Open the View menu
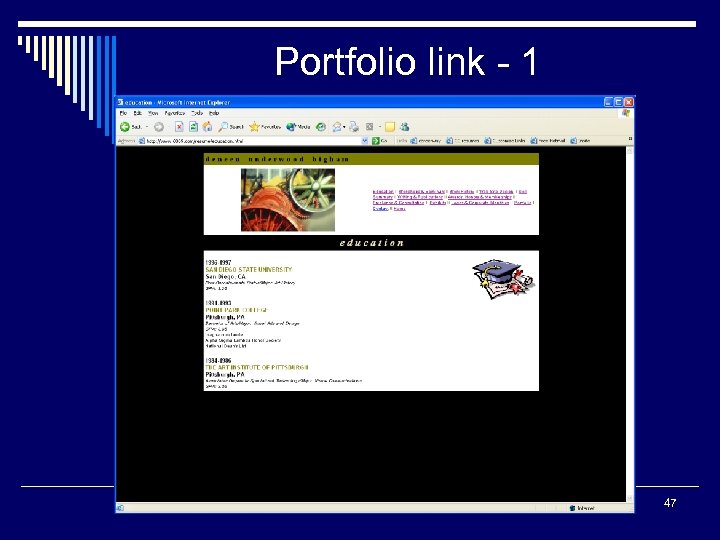This screenshot has height=540, width=720. tap(153, 113)
